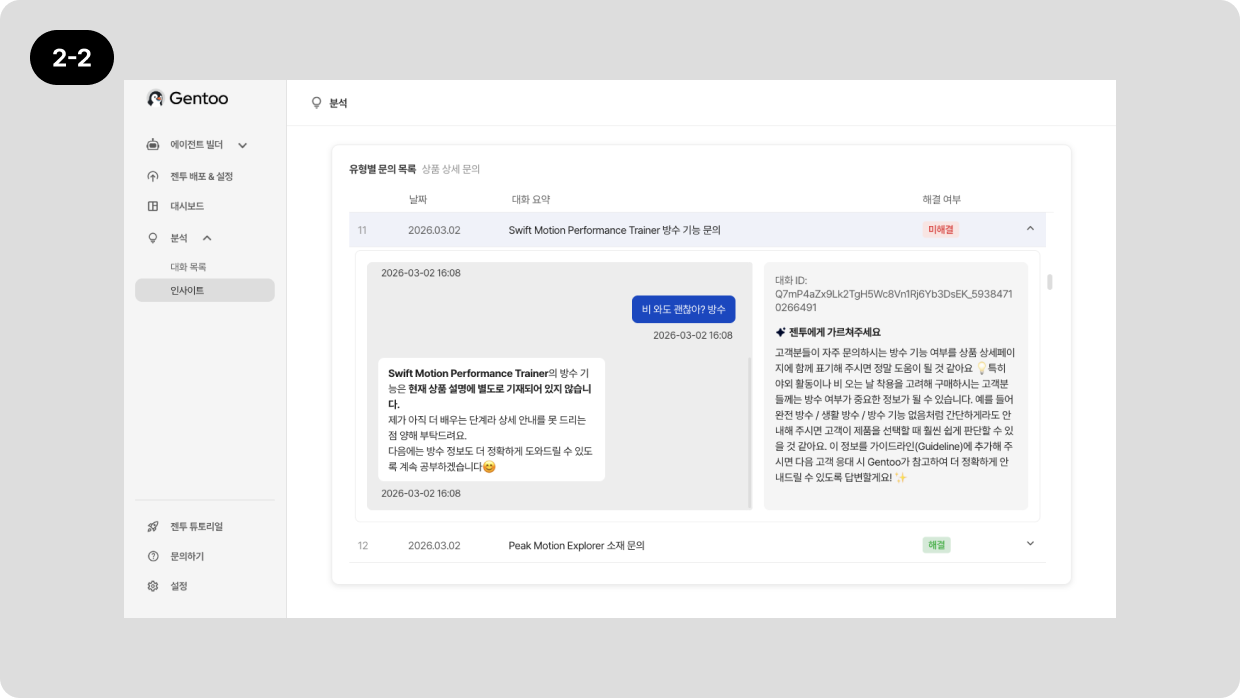
Task: Click the question mark icon for 문의하기
Action: point(153,556)
